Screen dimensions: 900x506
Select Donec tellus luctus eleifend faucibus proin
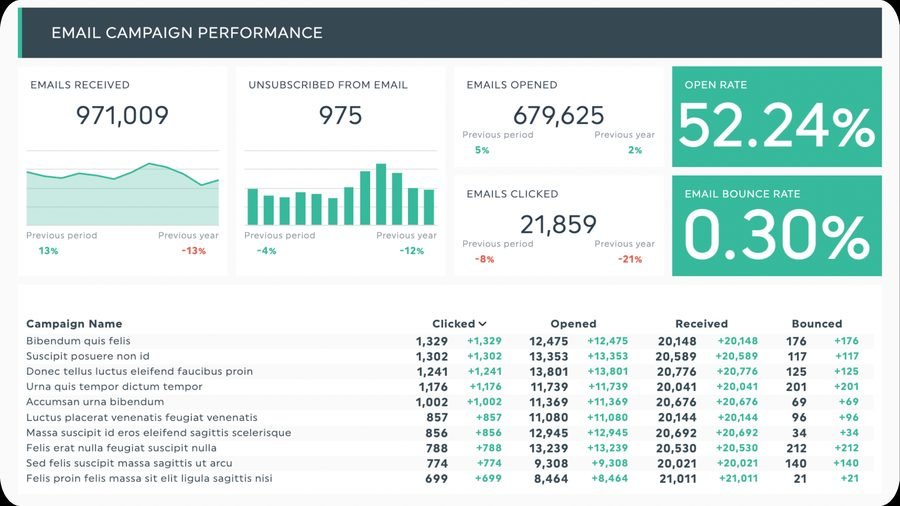point(449,371)
